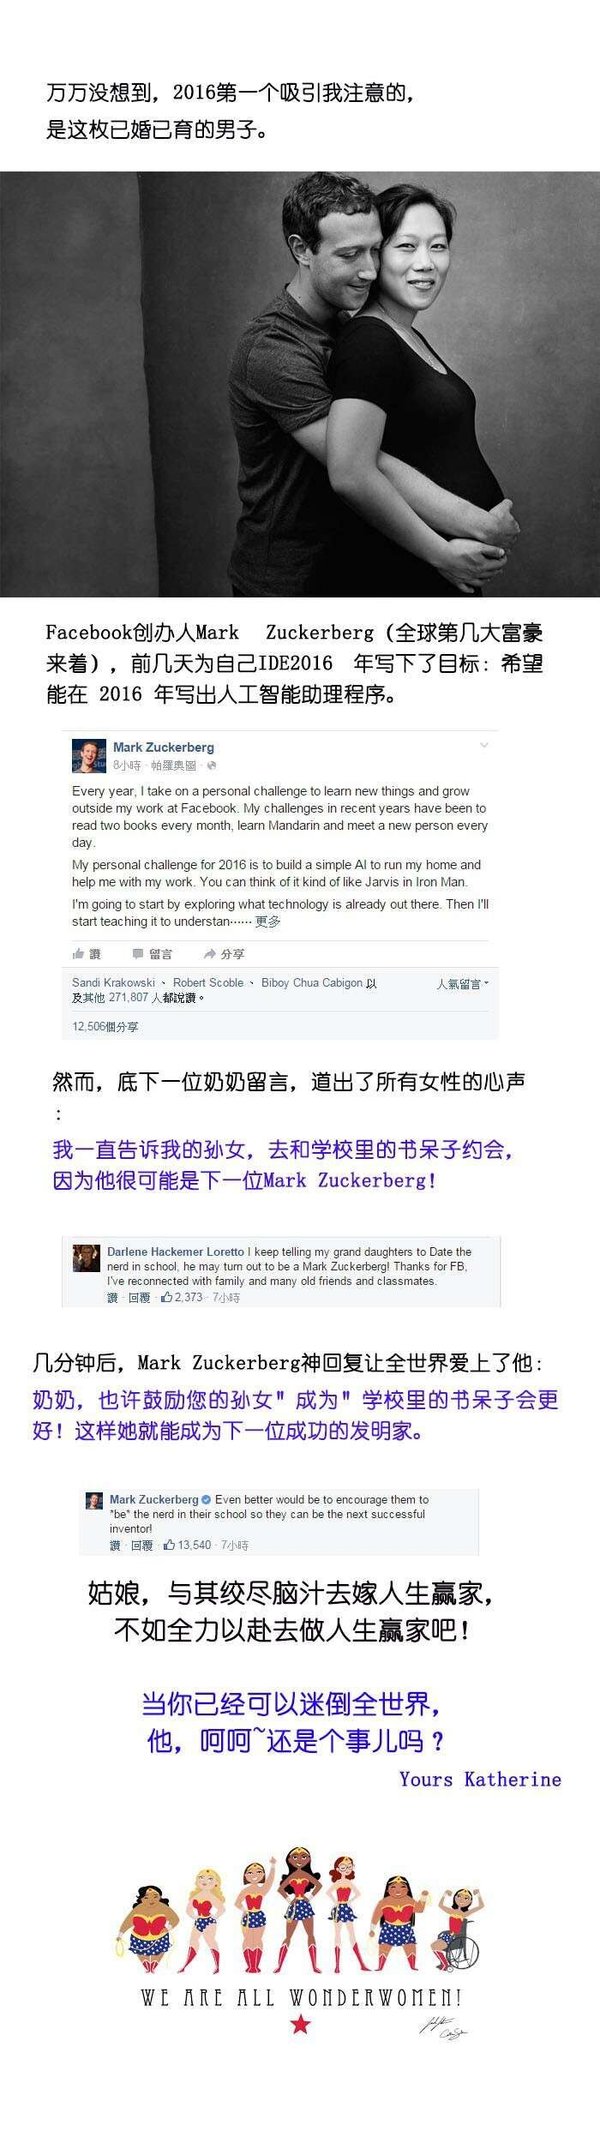The height and width of the screenshot is (2143, 600).
Task: Open Mark Zuckerberg's profile picture on the post
Action: click(89, 756)
